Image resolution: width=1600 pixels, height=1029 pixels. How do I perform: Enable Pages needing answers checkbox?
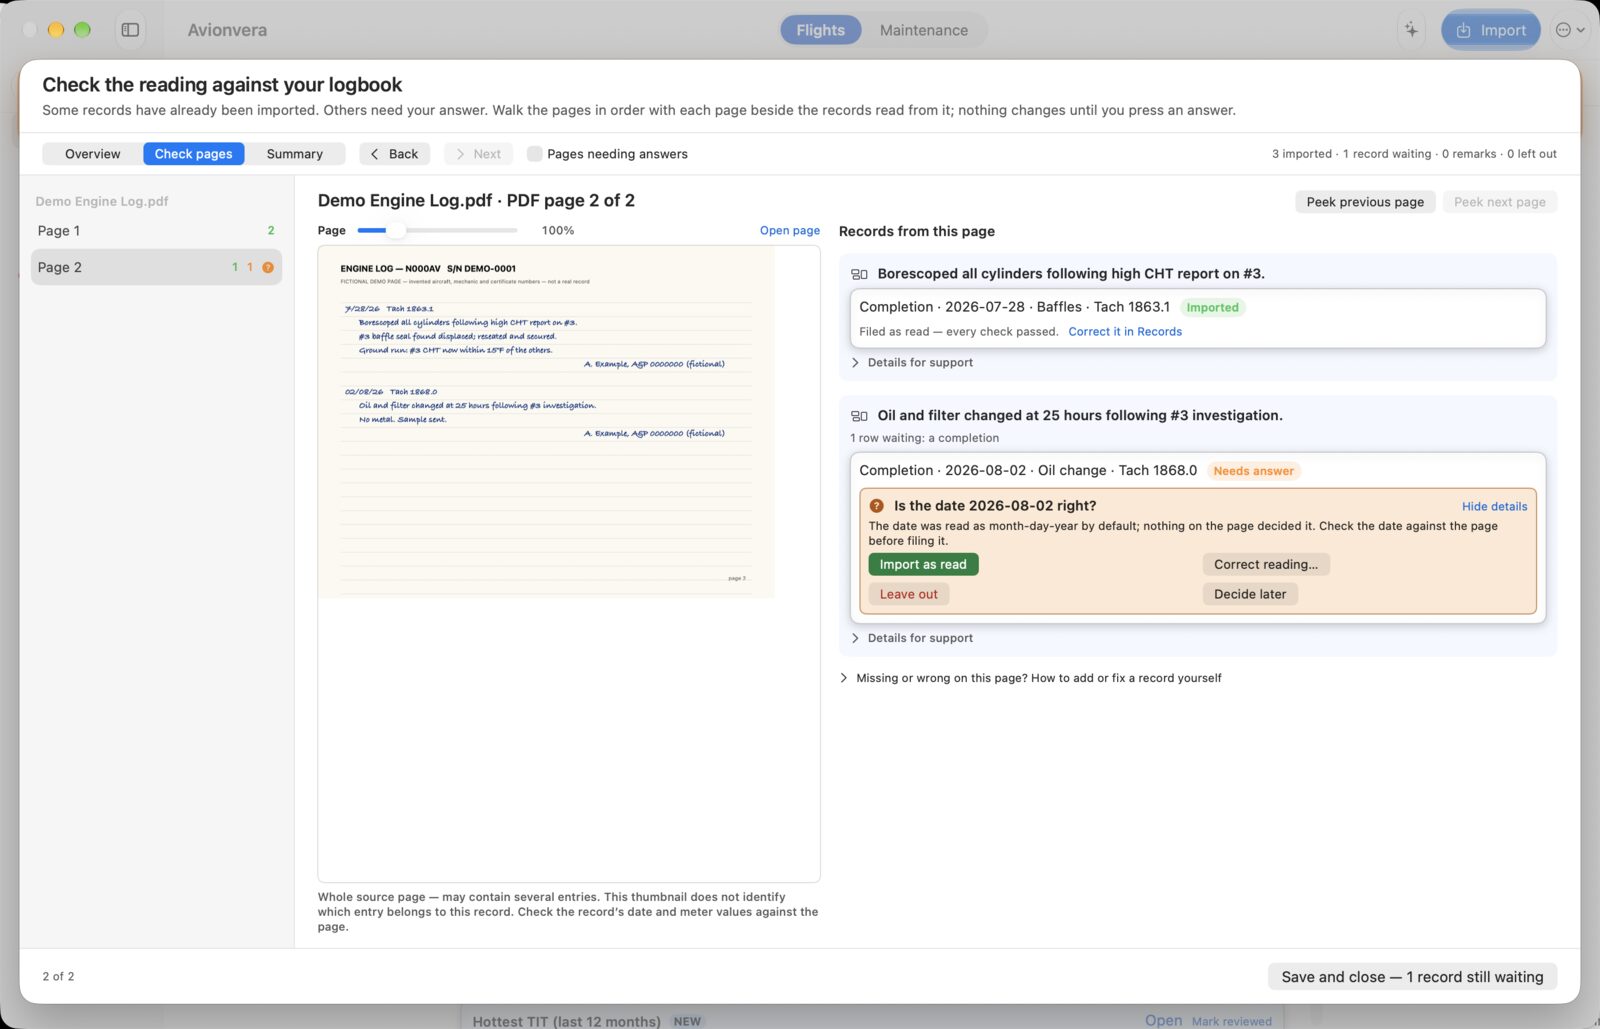point(535,154)
